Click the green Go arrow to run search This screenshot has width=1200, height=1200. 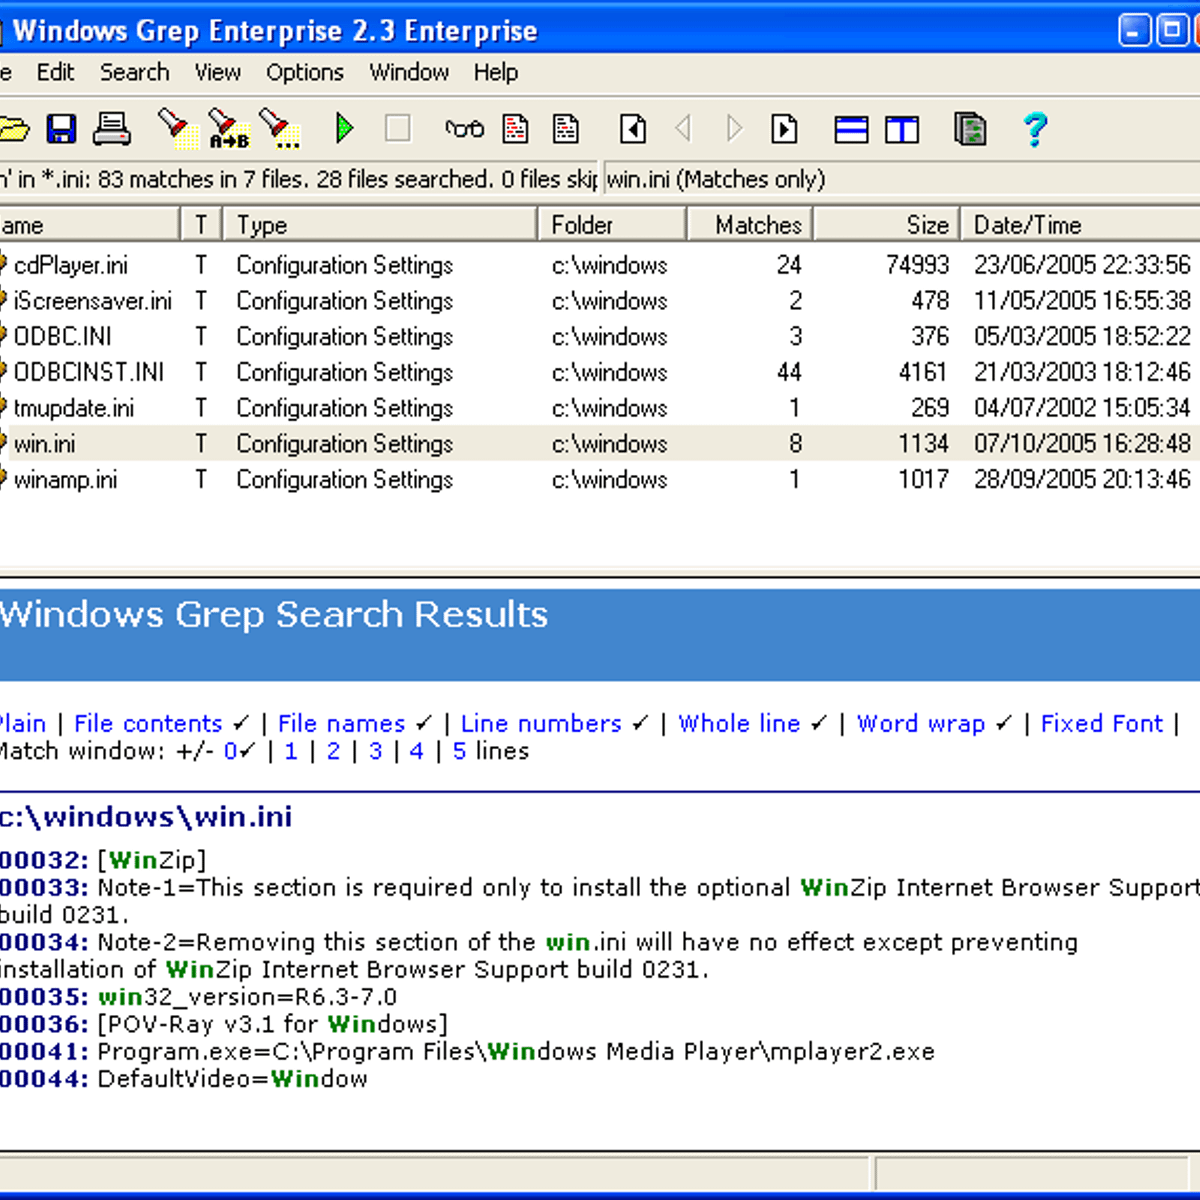point(344,128)
